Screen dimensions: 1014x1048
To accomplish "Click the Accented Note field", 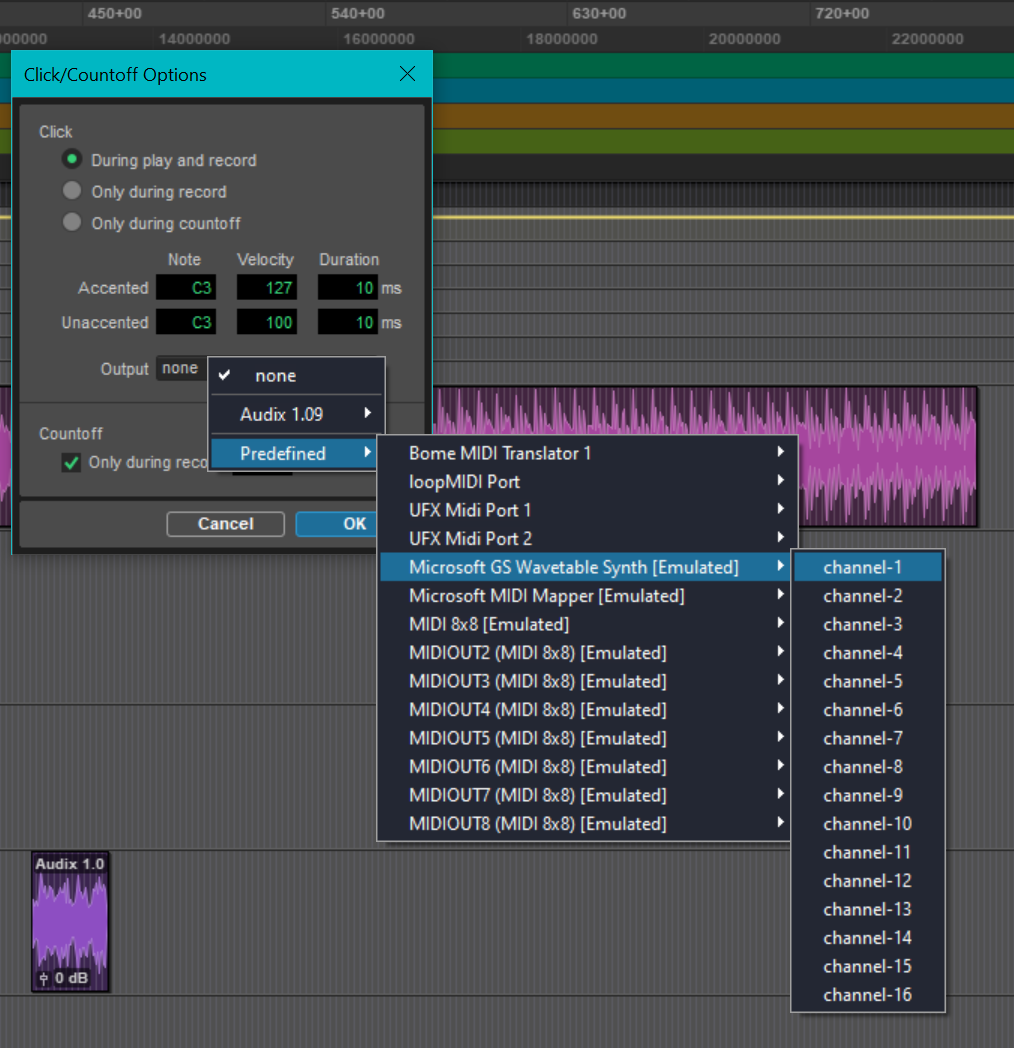I will [x=186, y=288].
